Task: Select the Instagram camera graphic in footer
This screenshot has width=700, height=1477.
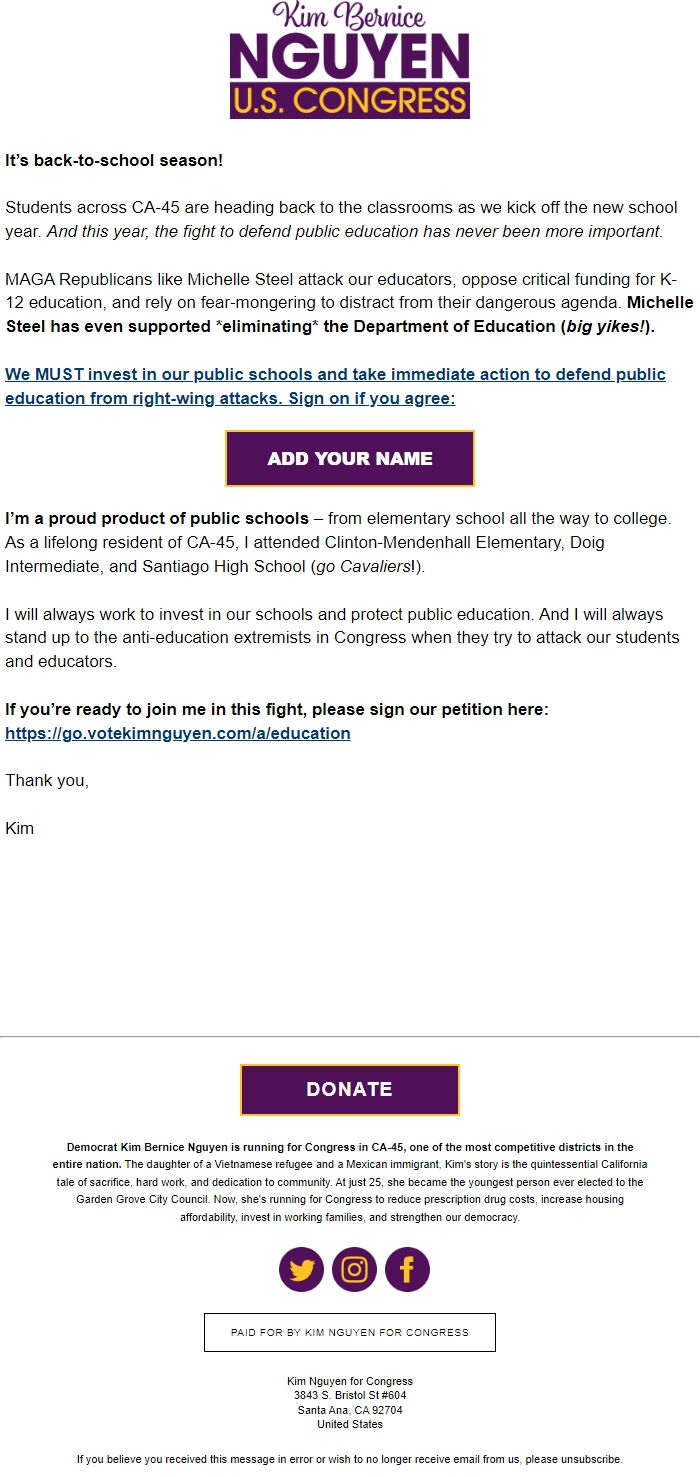Action: pyautogui.click(x=354, y=1269)
